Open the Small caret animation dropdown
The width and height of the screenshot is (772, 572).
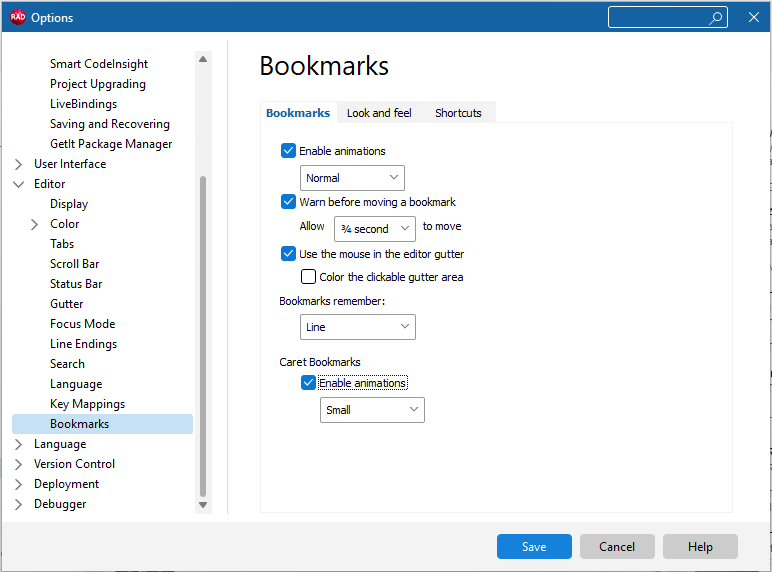[x=372, y=410]
